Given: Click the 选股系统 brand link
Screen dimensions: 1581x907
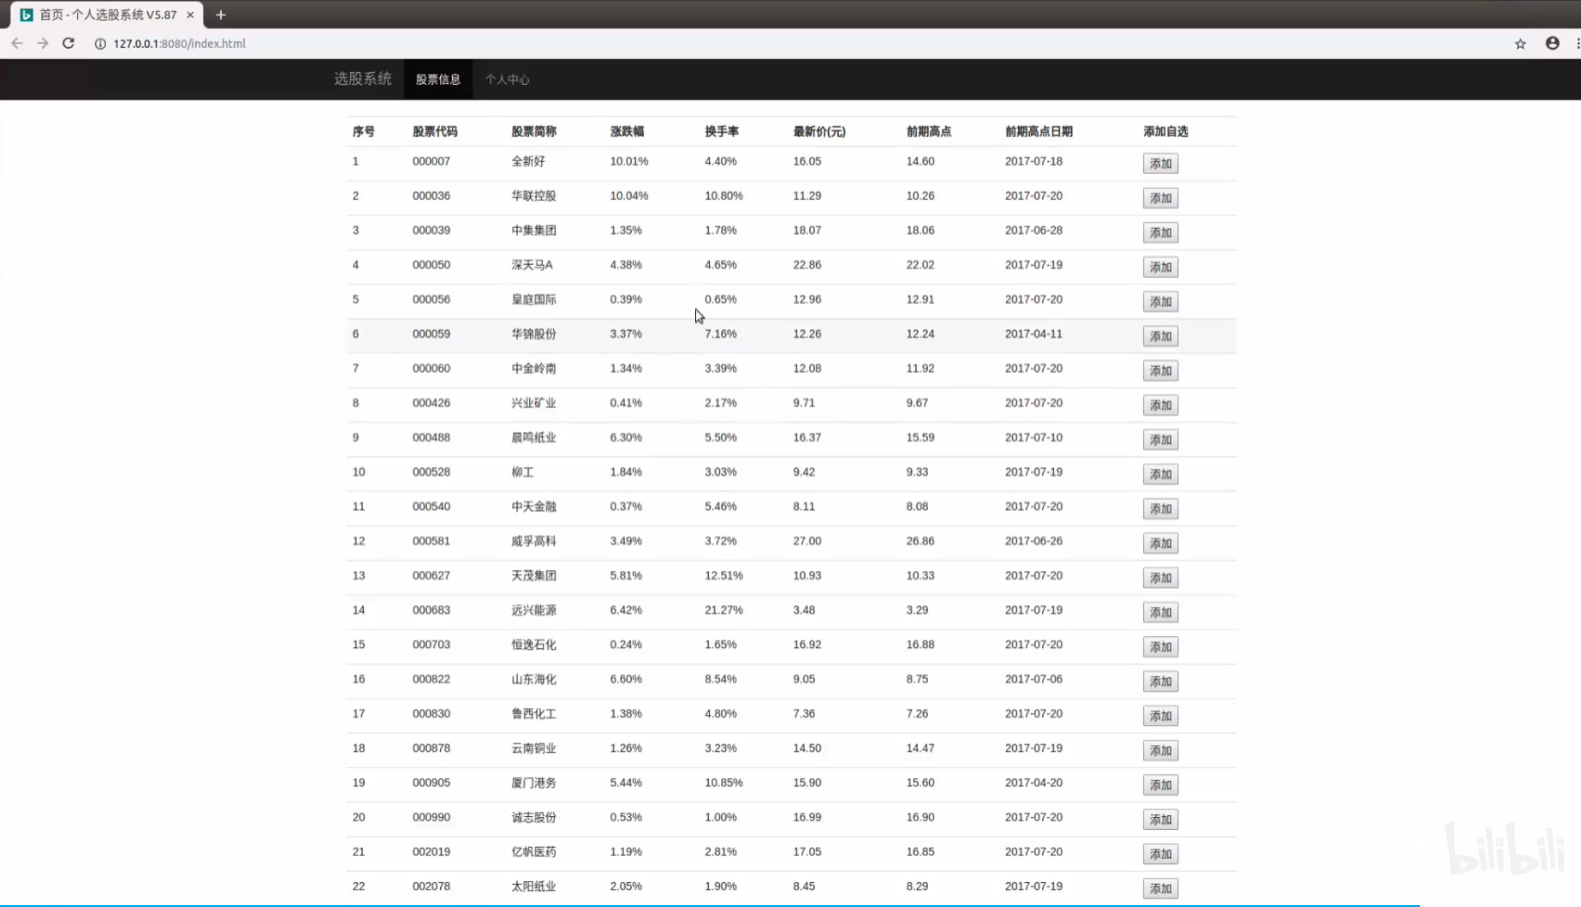Looking at the screenshot, I should point(362,79).
